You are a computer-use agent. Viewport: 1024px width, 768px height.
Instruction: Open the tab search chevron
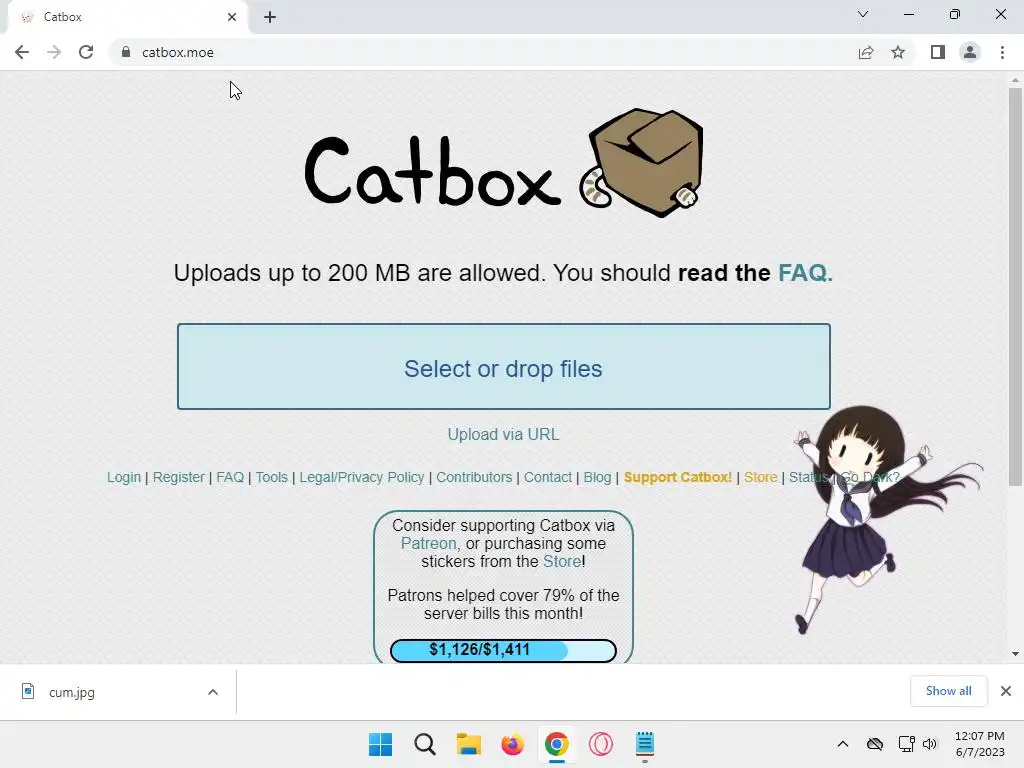(x=863, y=14)
